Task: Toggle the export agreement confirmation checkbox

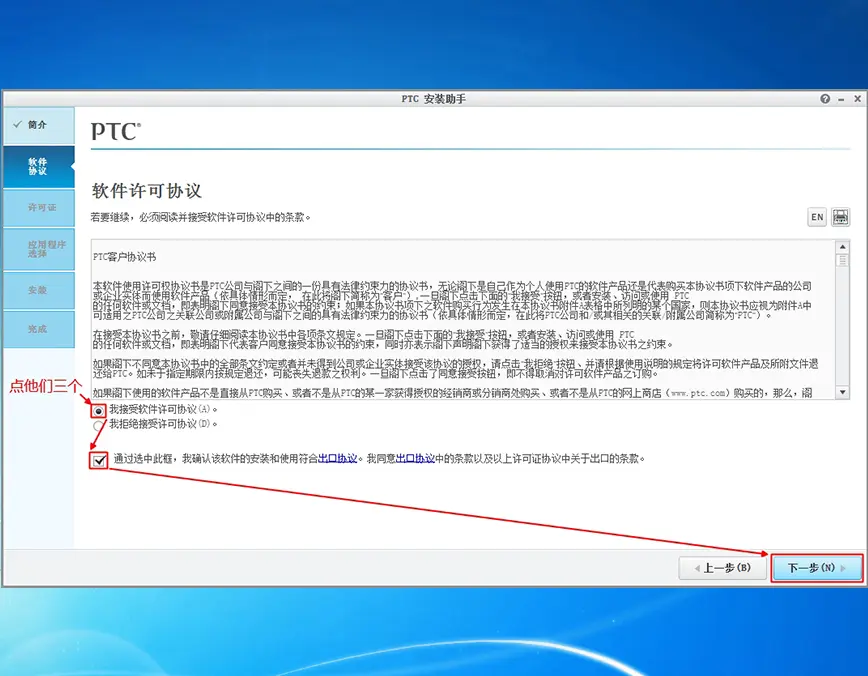Action: tap(99, 460)
